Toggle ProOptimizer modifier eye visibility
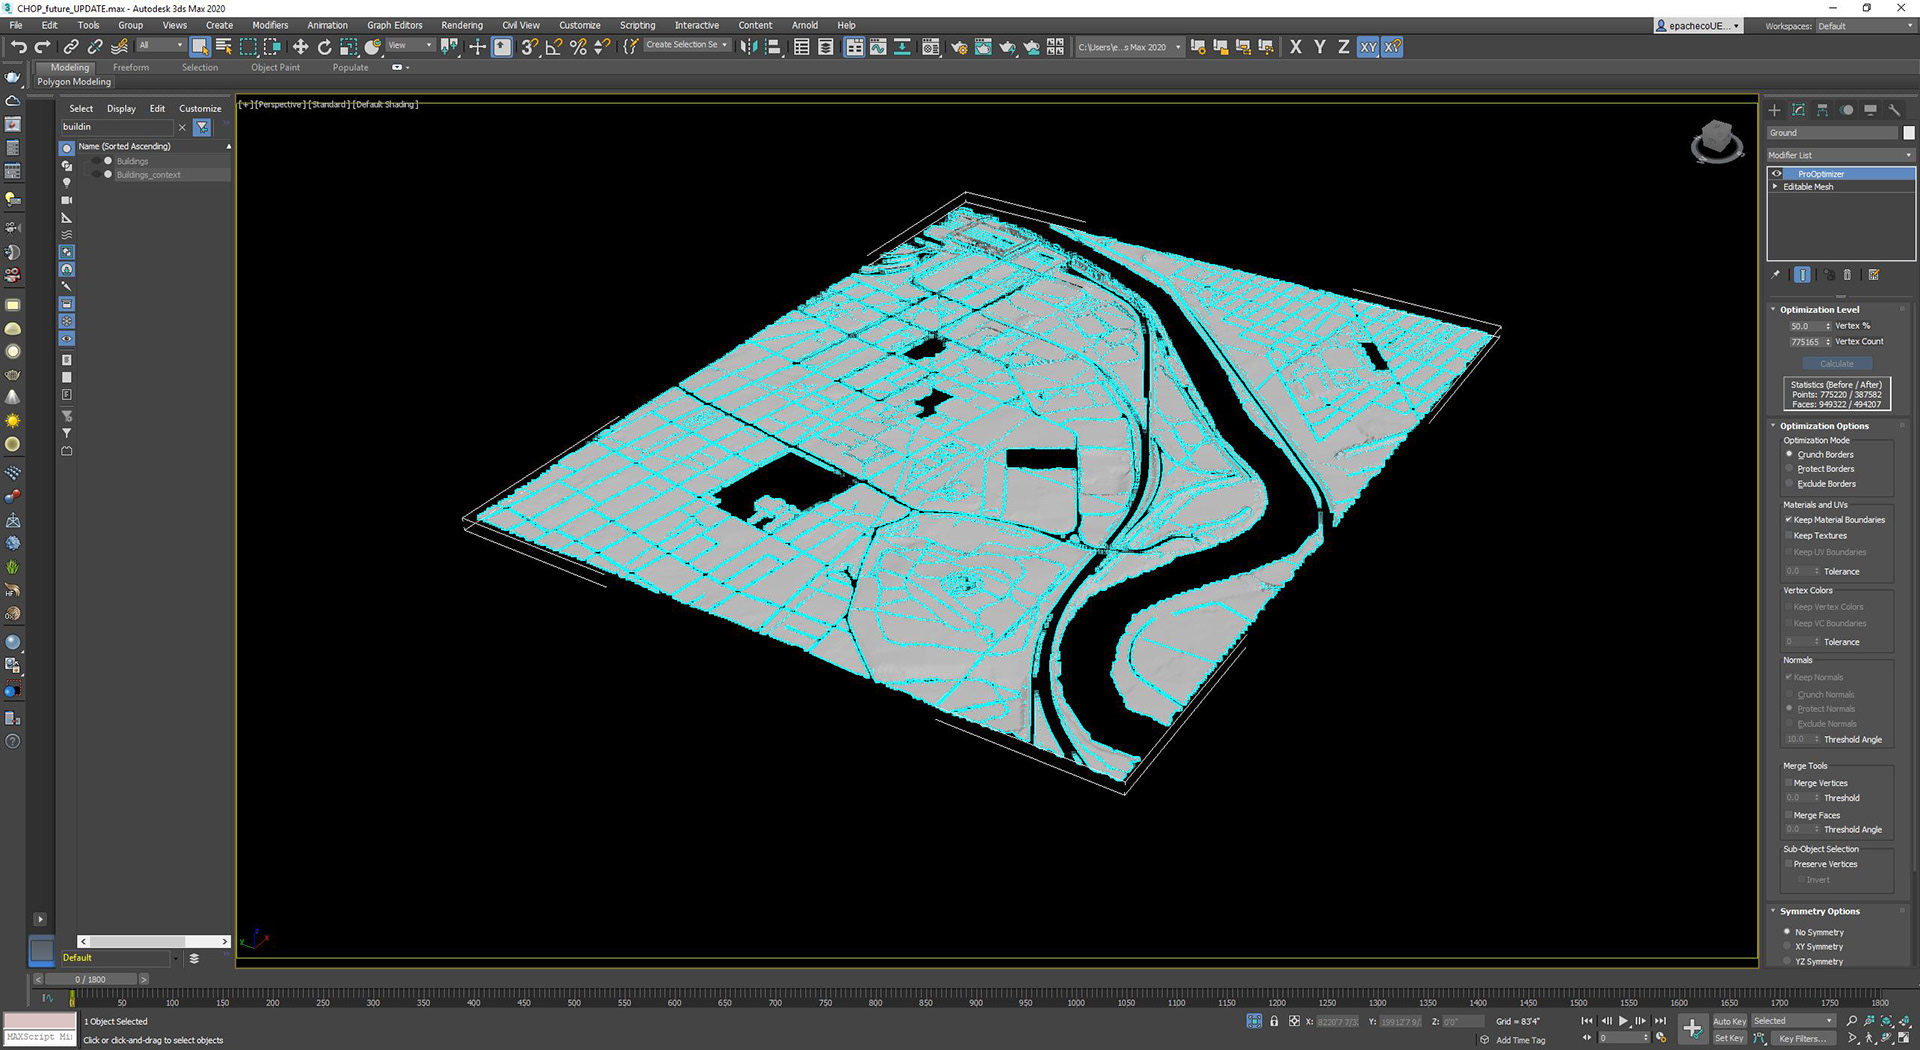This screenshot has height=1050, width=1920. 1777,174
